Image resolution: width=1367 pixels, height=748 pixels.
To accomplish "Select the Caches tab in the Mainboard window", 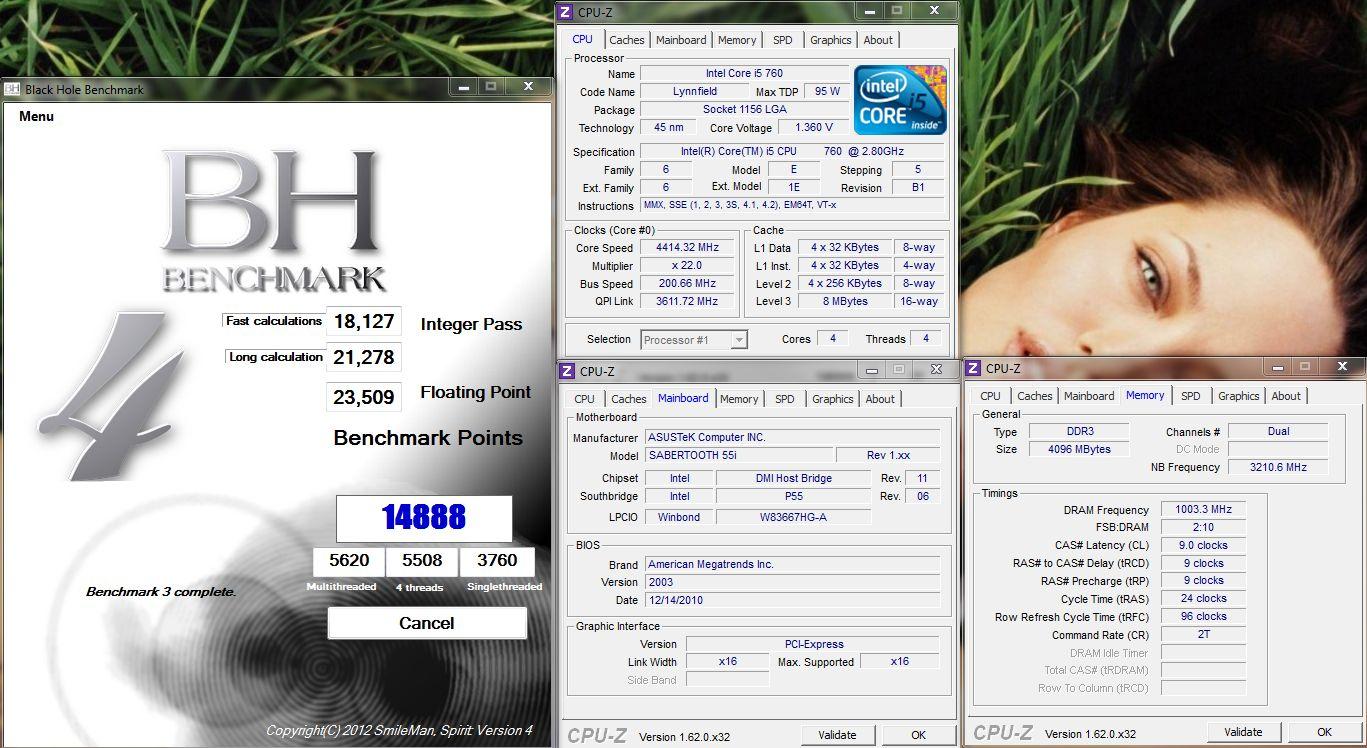I will (x=629, y=399).
